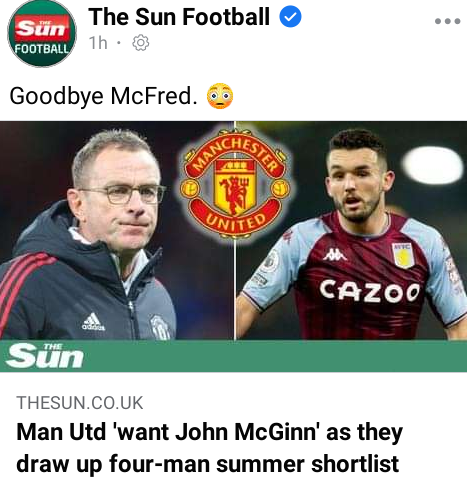
Task: Open the three-dot post options menu
Action: coord(447,21)
